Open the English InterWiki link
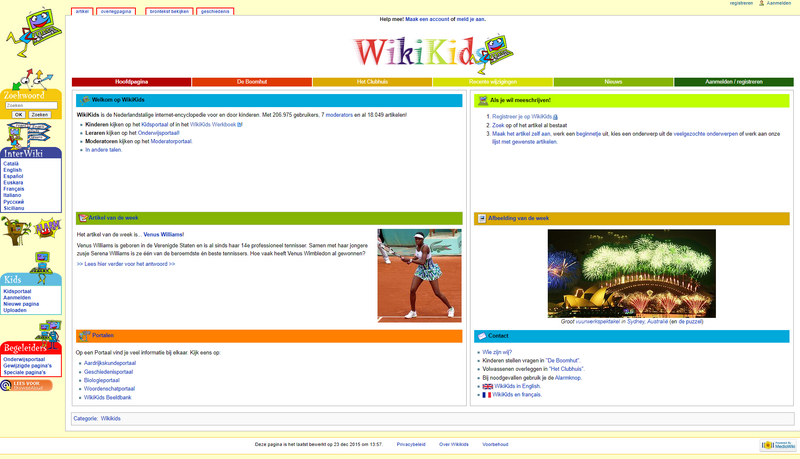The width and height of the screenshot is (800, 459). [12, 170]
